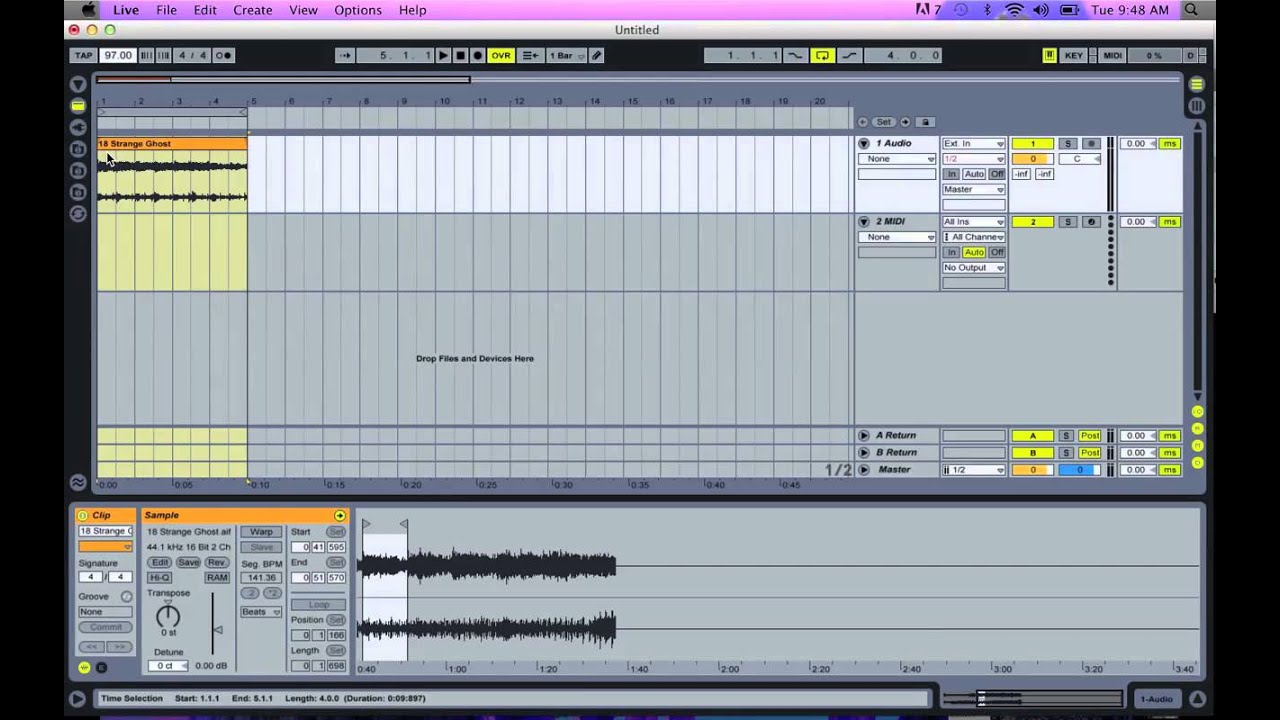
Task: Unfold the A Return track
Action: [x=864, y=435]
